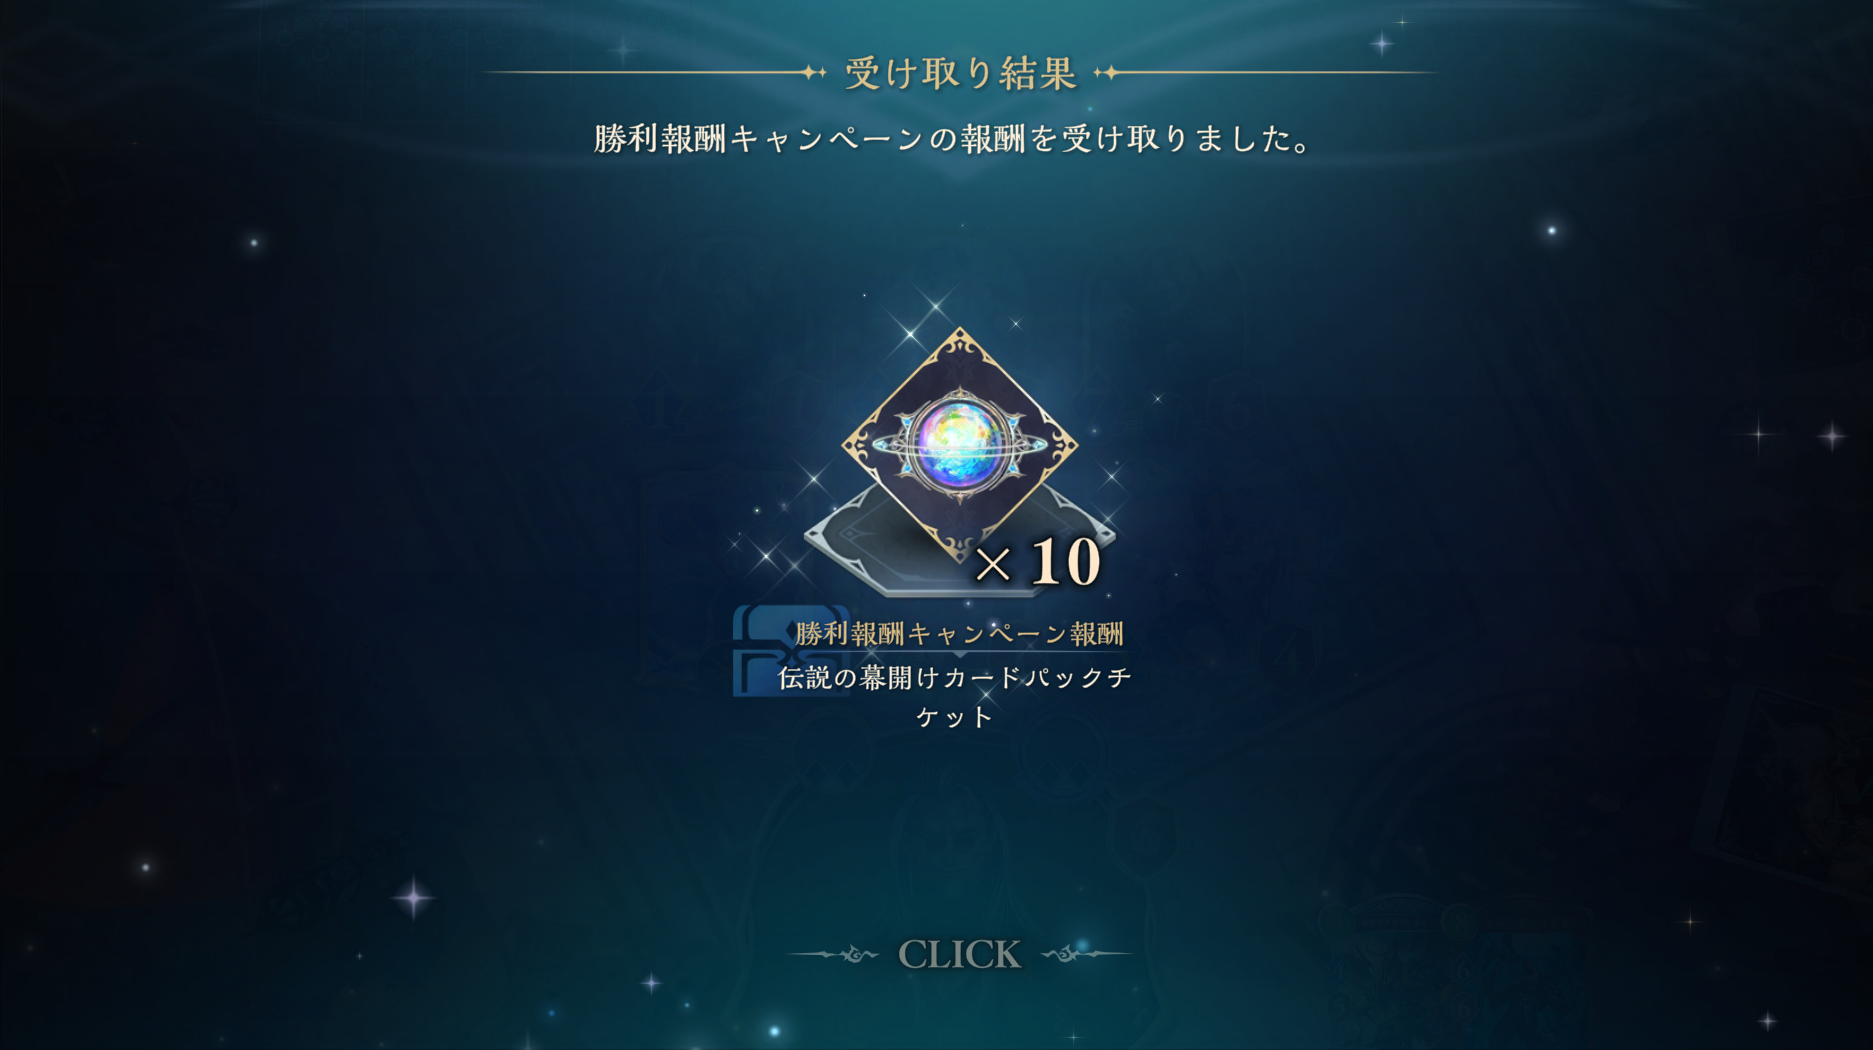Tap the white sparkle above the ticket's top corner

pyautogui.click(x=936, y=304)
